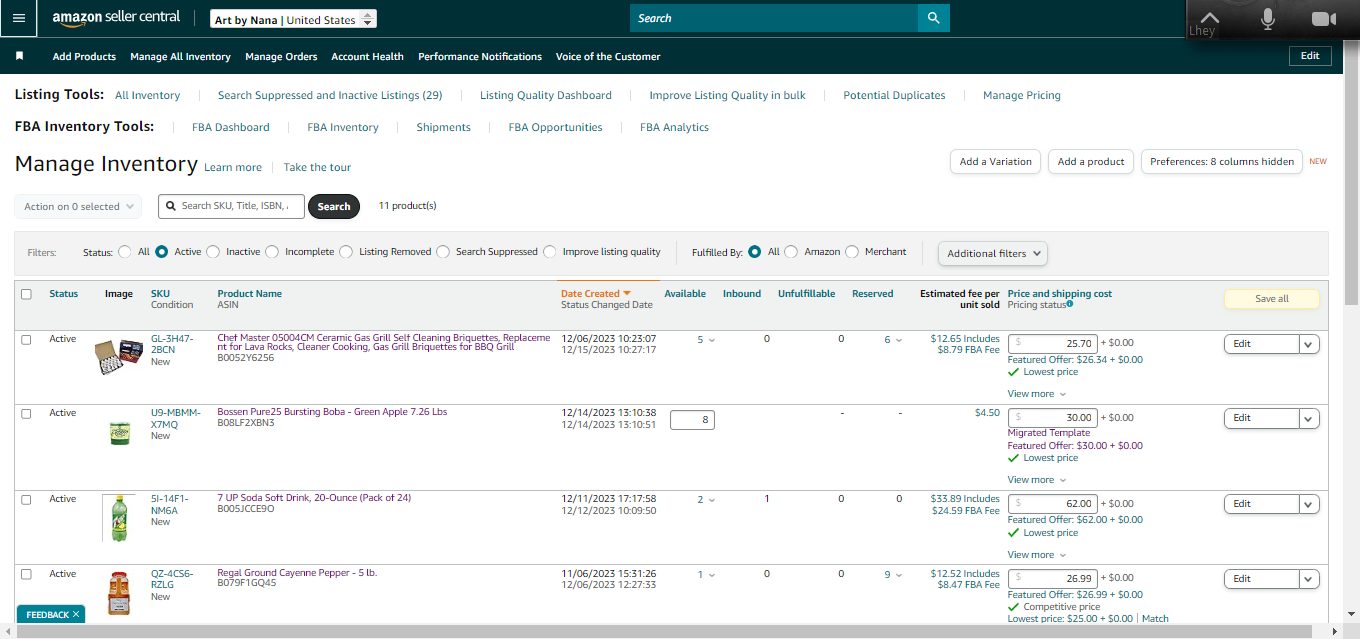
Task: Click the SKU search input field
Action: click(x=232, y=206)
